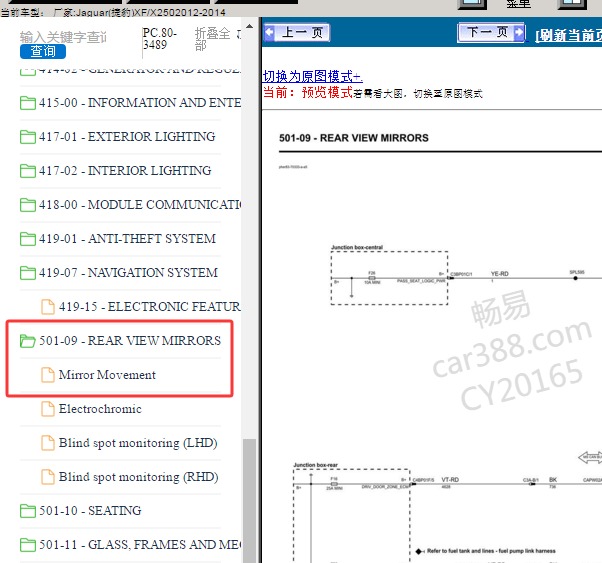Expand 419-01 - ANTI-THEFT SYSTEM tree item
The width and height of the screenshot is (602, 563).
click(127, 239)
